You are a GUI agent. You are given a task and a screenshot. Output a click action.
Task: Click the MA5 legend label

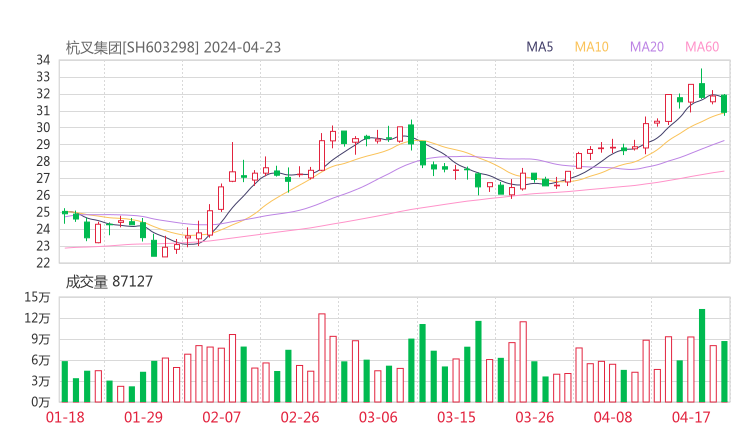tap(539, 47)
